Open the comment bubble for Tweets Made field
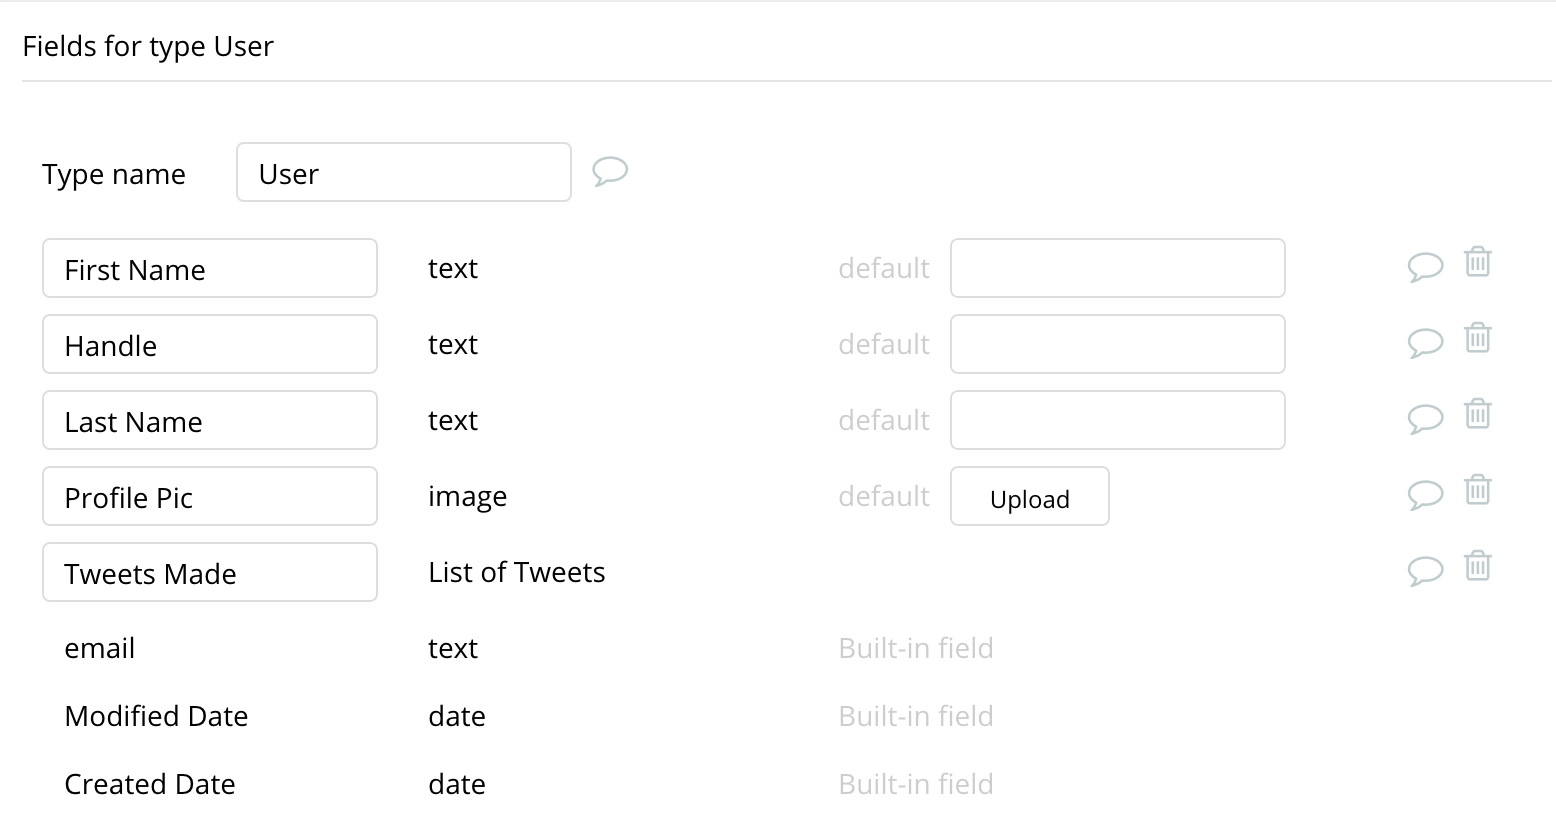This screenshot has width=1556, height=836. pos(1426,570)
